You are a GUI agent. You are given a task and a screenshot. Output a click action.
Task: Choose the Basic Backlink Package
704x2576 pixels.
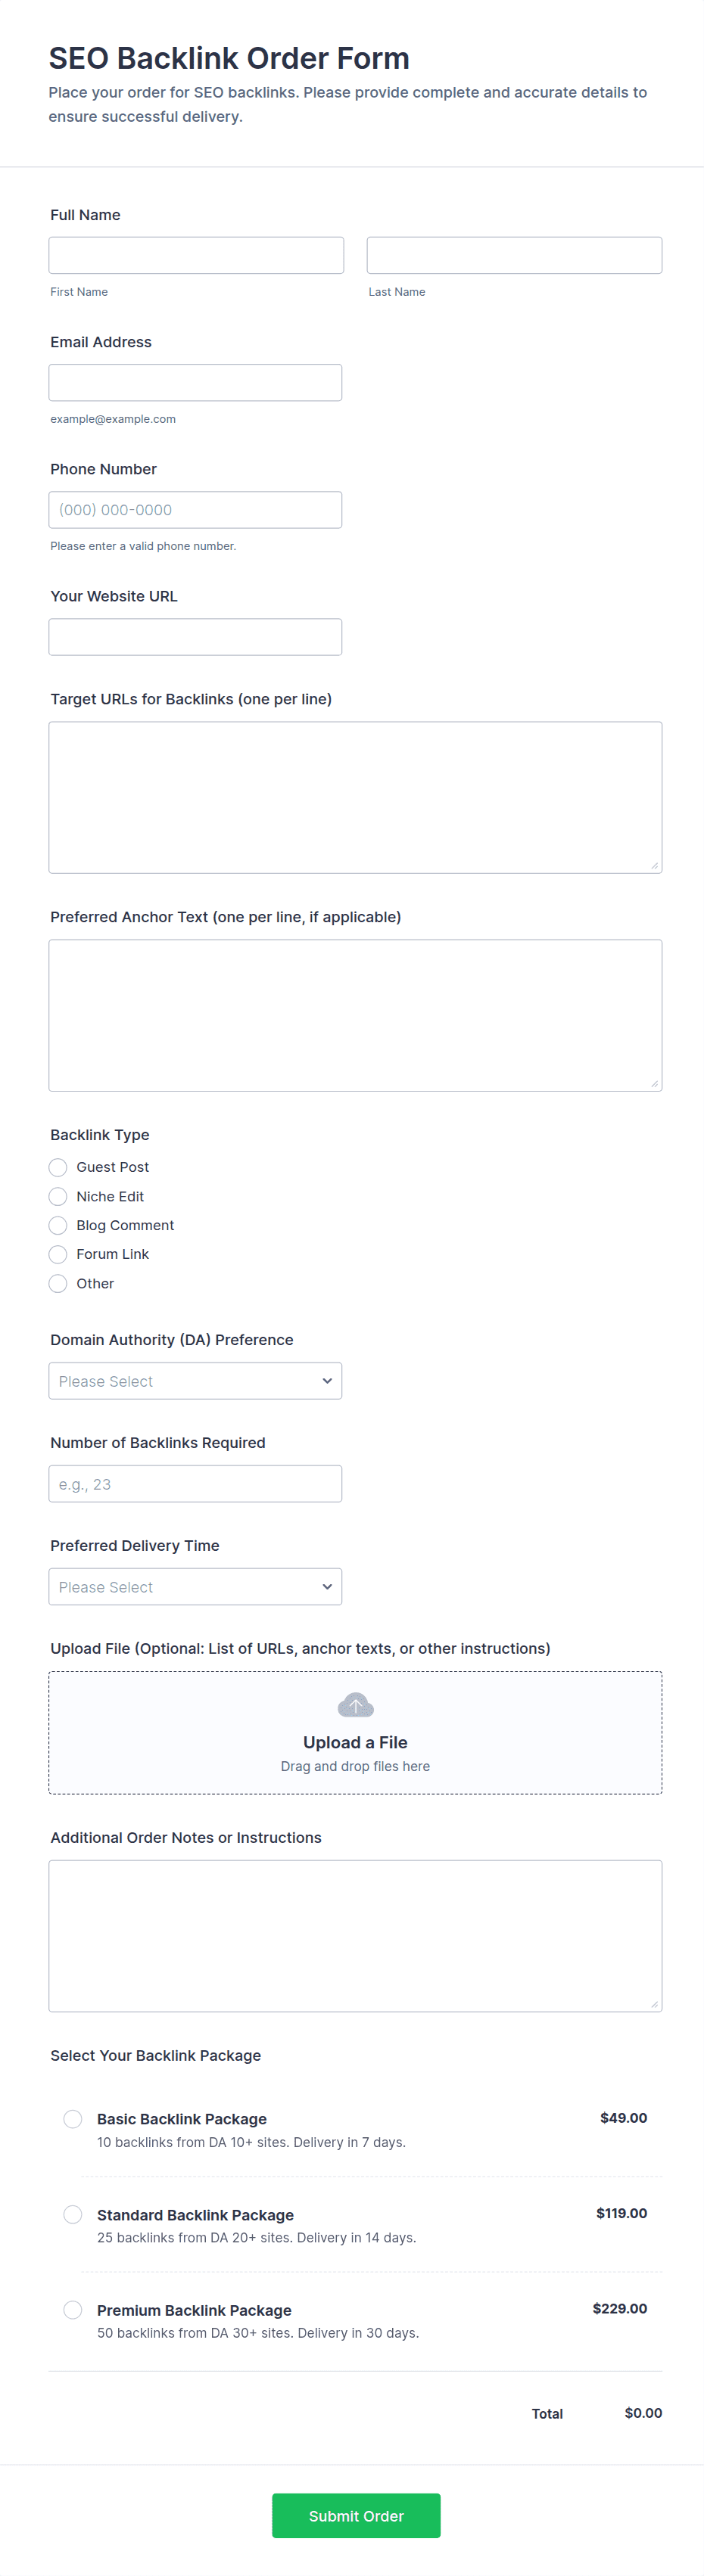pos(73,2119)
